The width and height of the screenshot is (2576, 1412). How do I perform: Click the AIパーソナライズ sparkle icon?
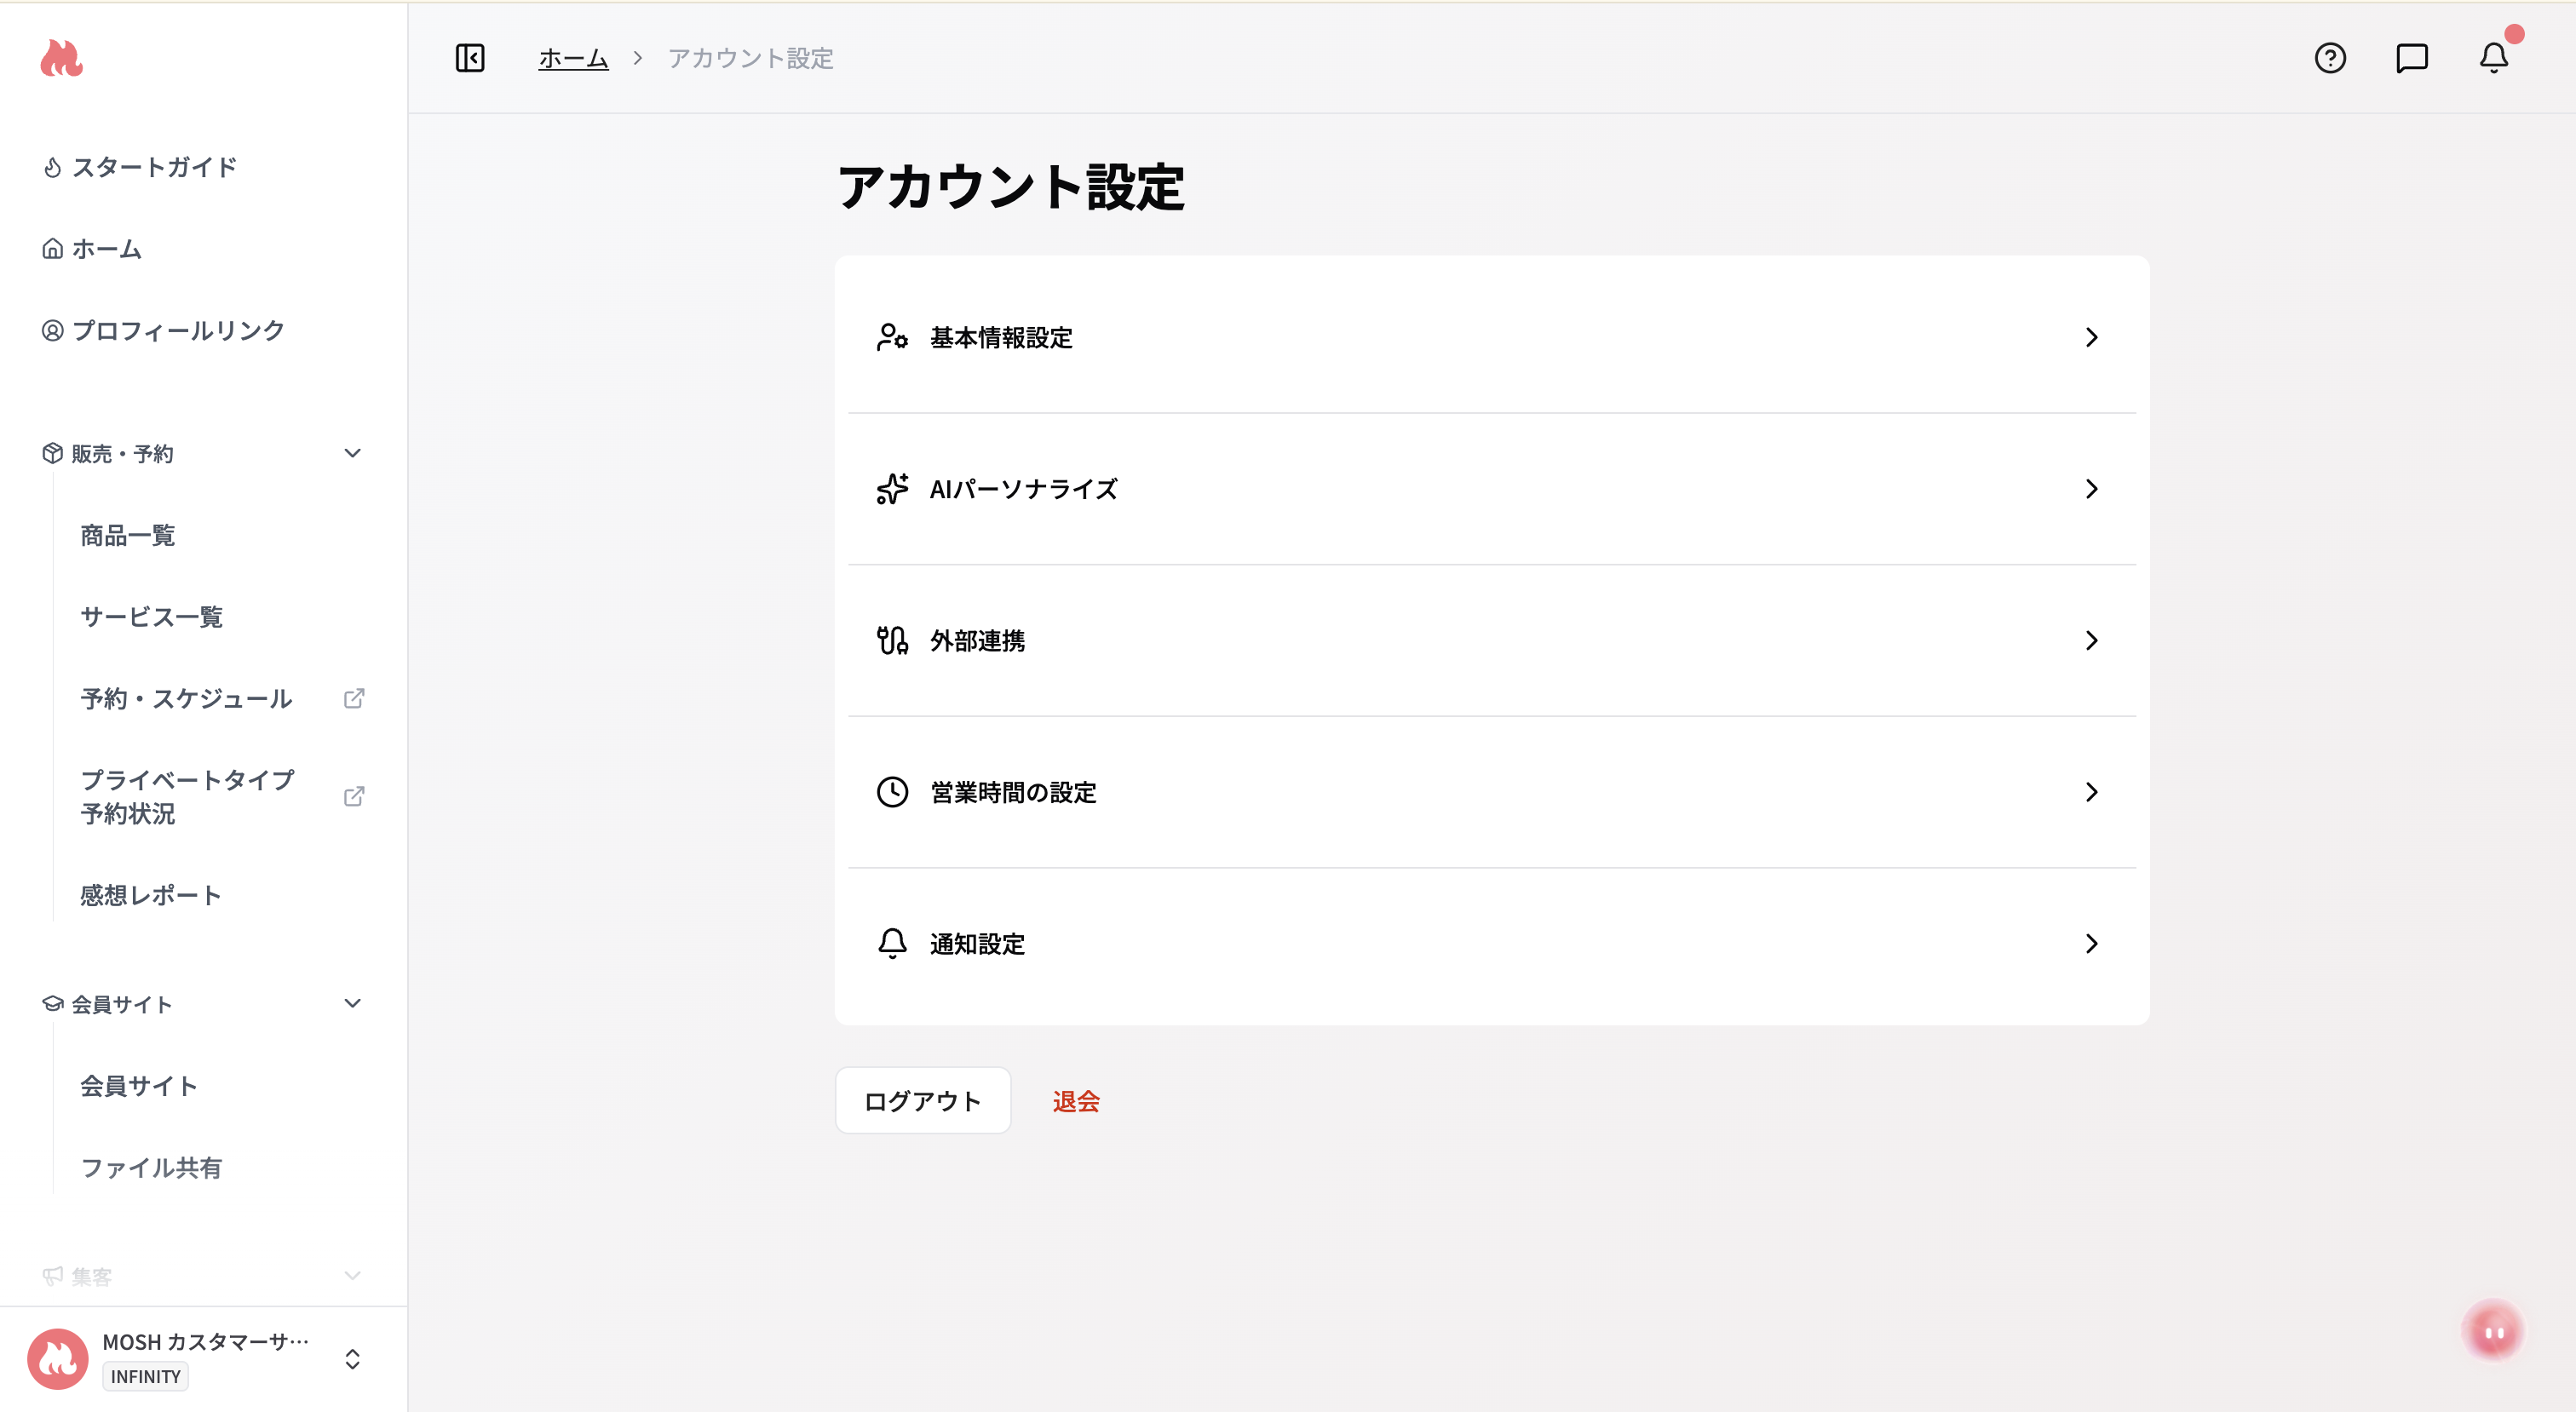pyautogui.click(x=892, y=489)
